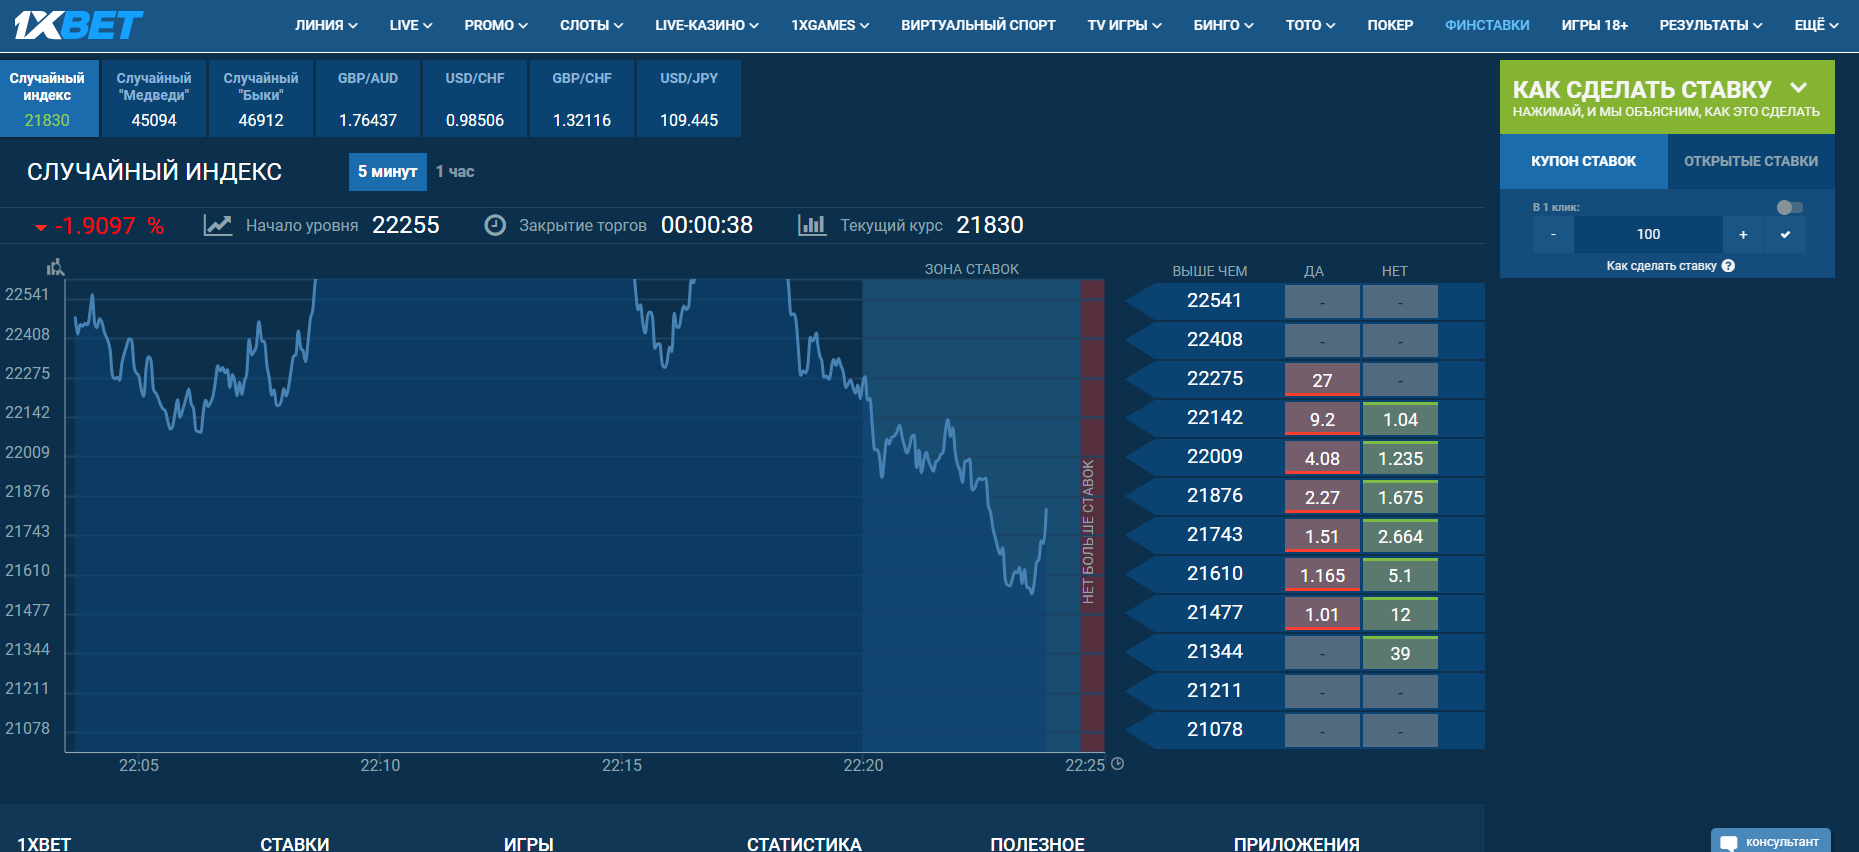Image resolution: width=1859 pixels, height=852 pixels.
Task: Open the РЕЗУЛЬТАТЫ dropdown
Action: (x=1710, y=25)
